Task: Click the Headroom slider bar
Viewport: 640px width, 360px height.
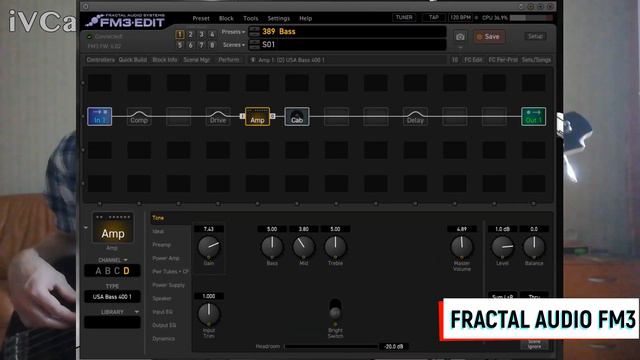Action: [331, 347]
